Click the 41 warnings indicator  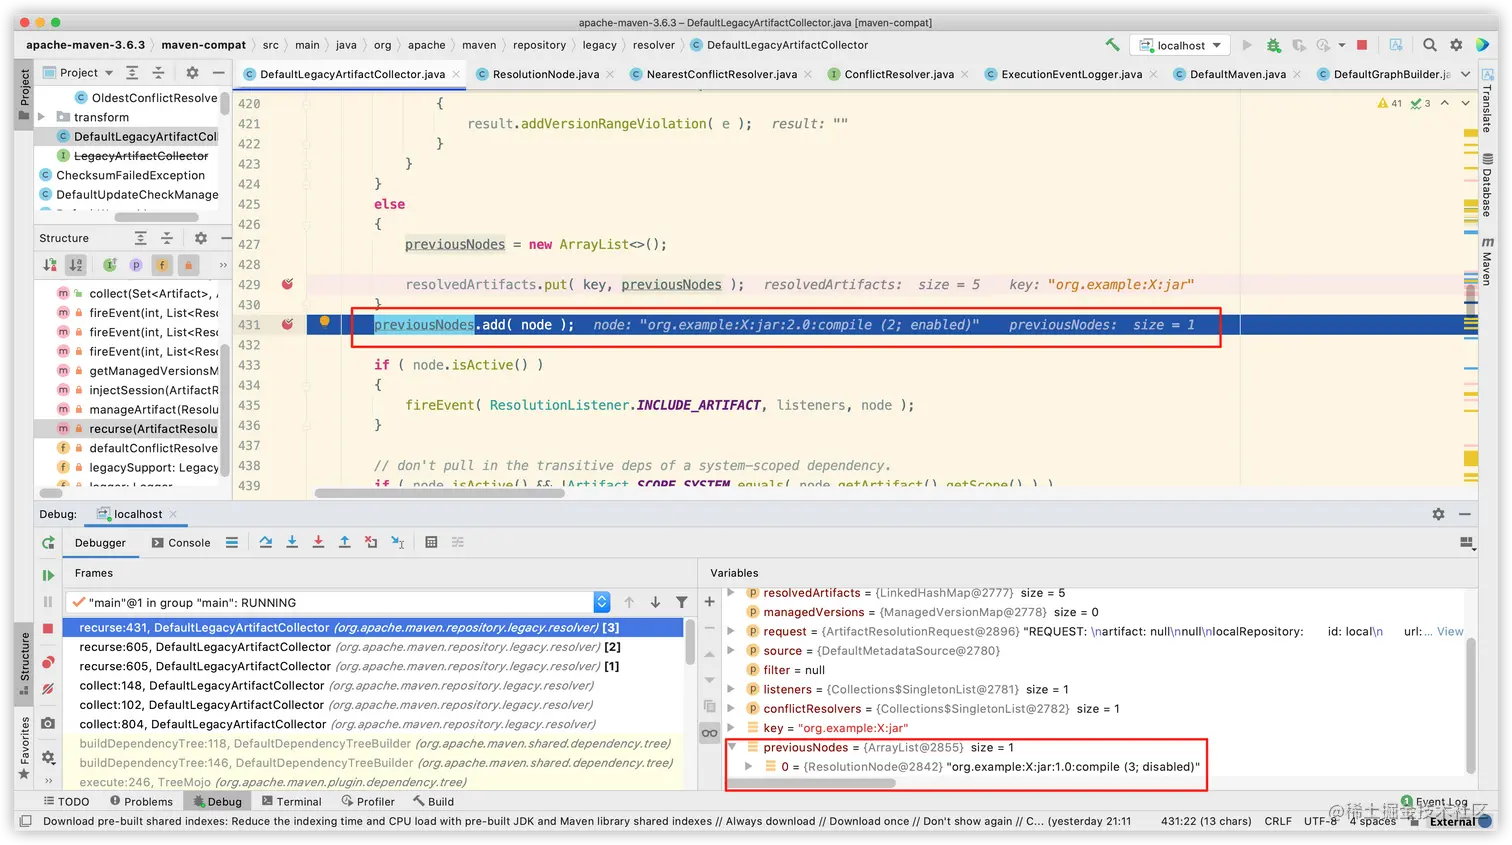click(x=1390, y=103)
